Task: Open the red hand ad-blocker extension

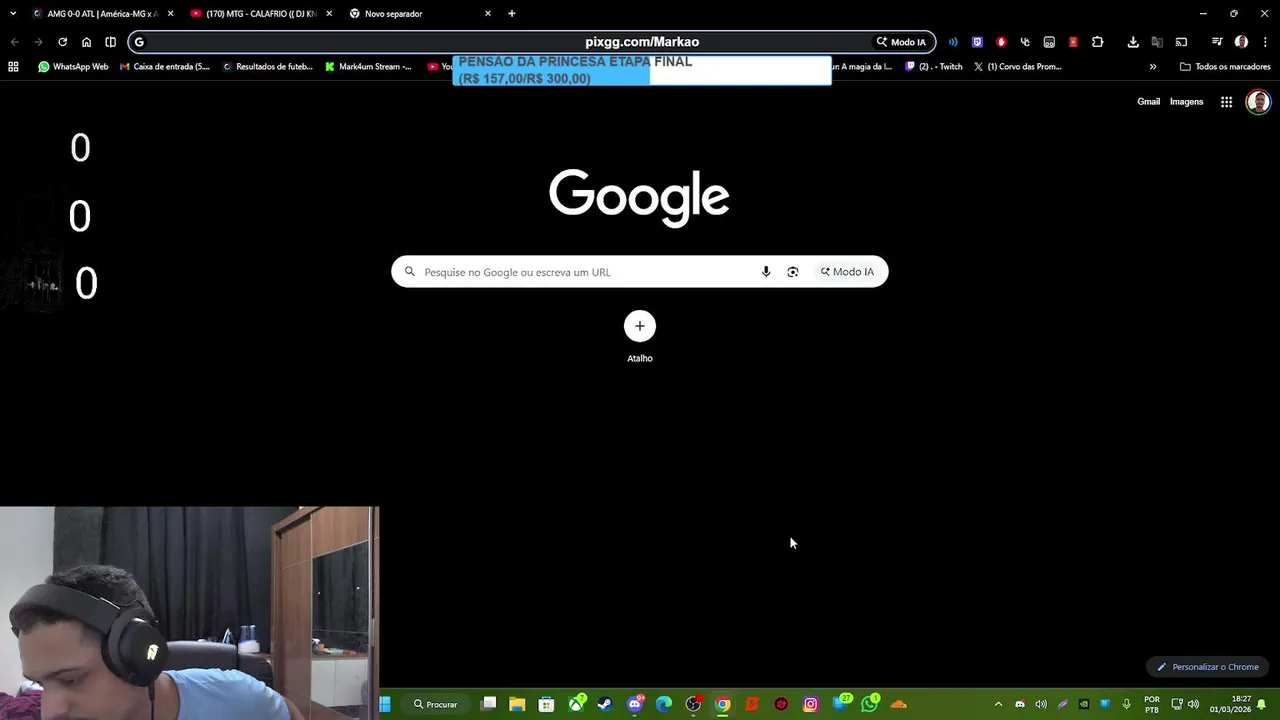Action: coord(1001,42)
